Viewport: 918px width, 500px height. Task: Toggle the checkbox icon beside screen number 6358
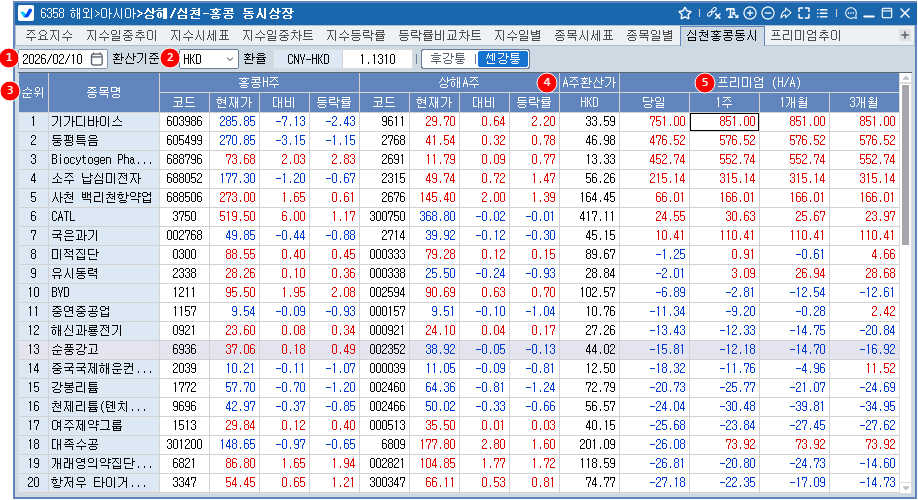coord(10,13)
